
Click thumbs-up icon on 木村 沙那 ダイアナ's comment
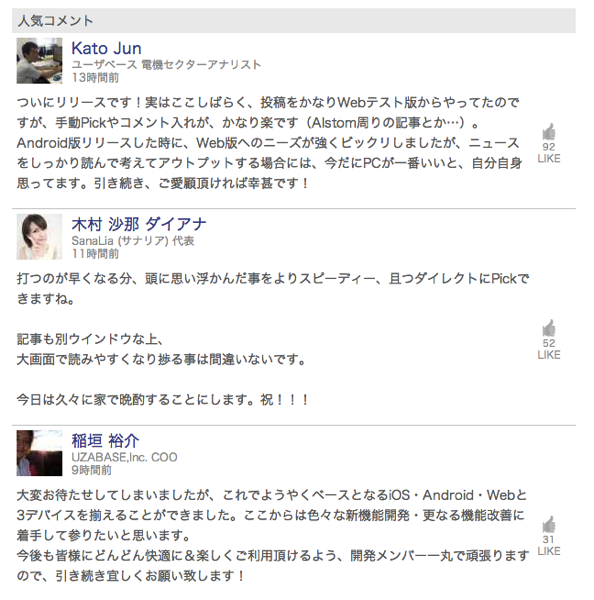coord(548,328)
